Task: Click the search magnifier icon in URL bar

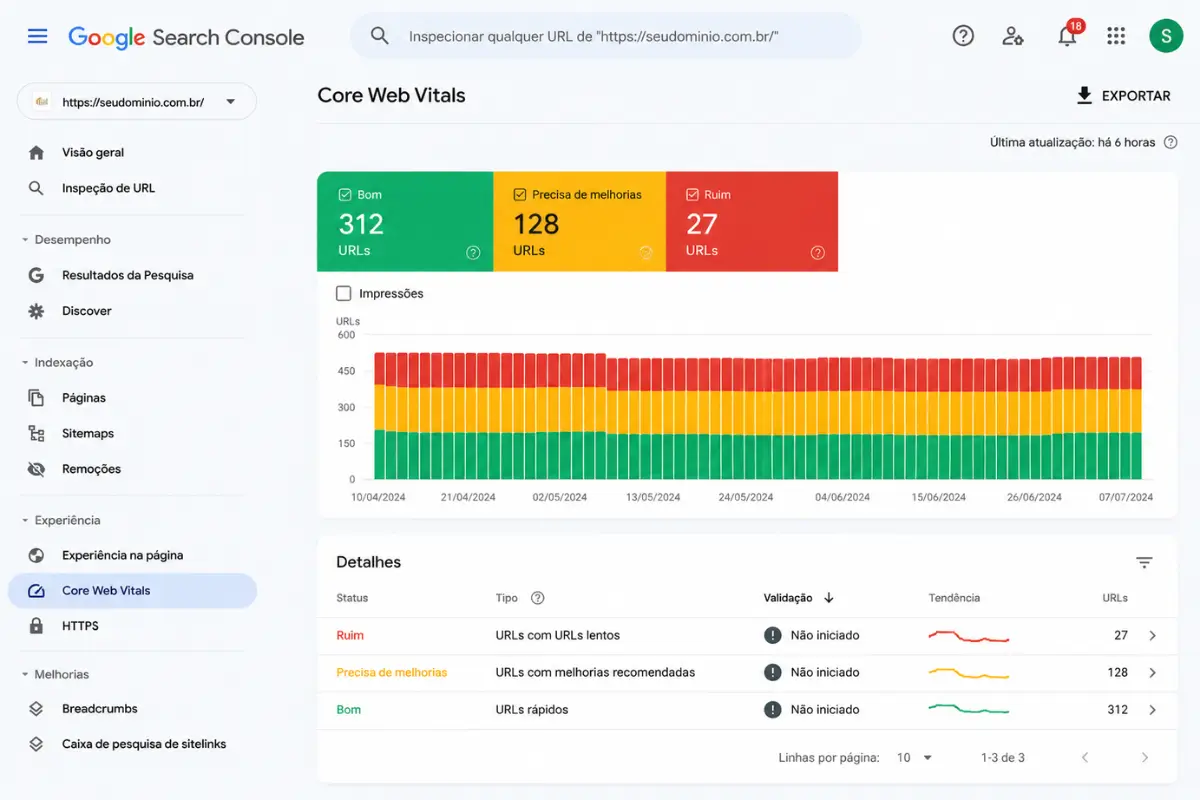Action: click(x=380, y=36)
